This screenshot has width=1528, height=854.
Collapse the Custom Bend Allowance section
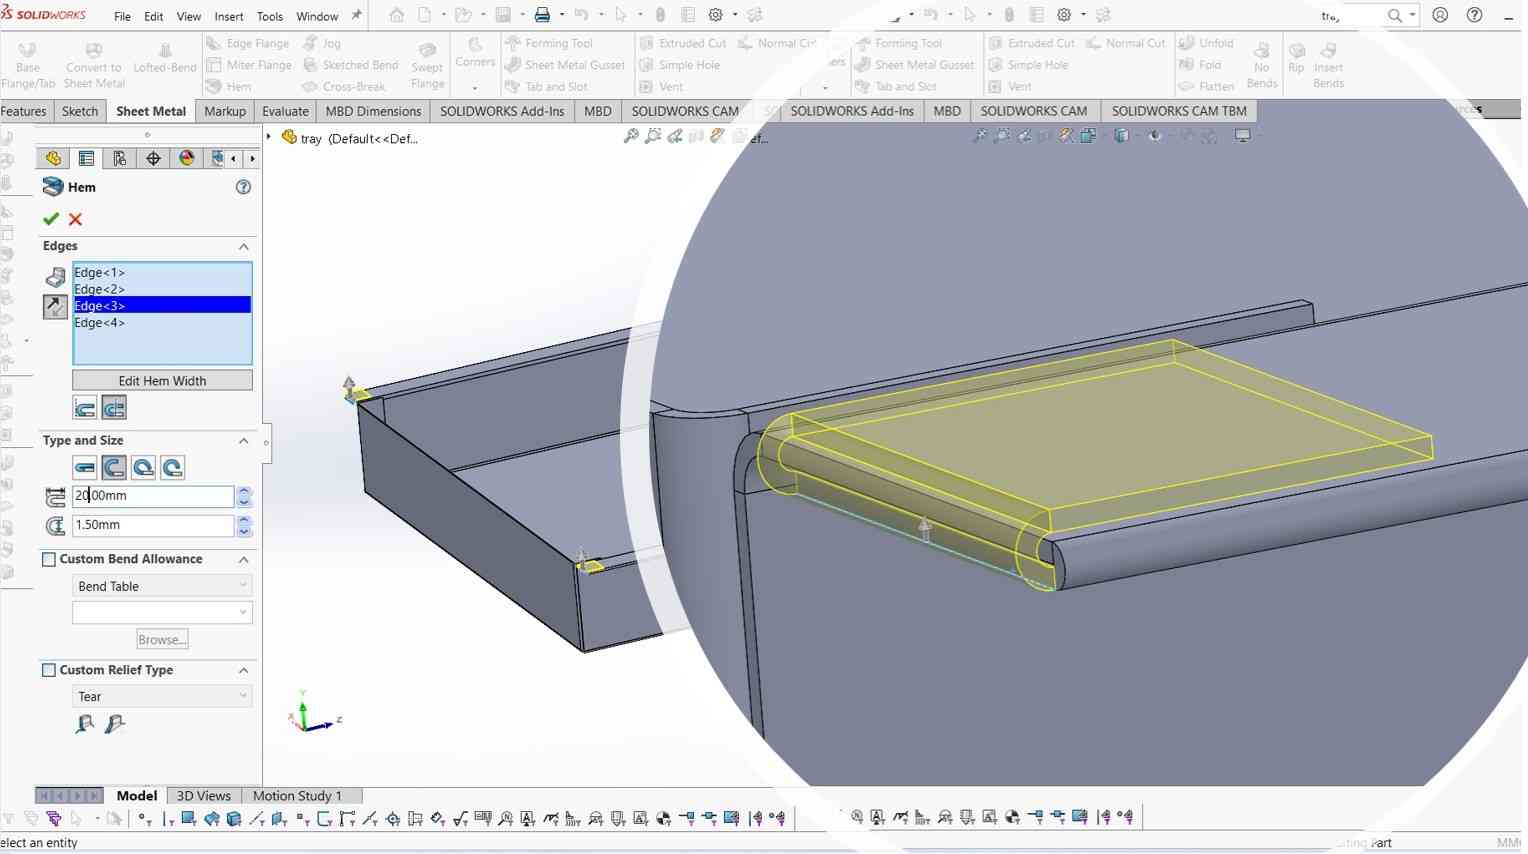tap(243, 559)
